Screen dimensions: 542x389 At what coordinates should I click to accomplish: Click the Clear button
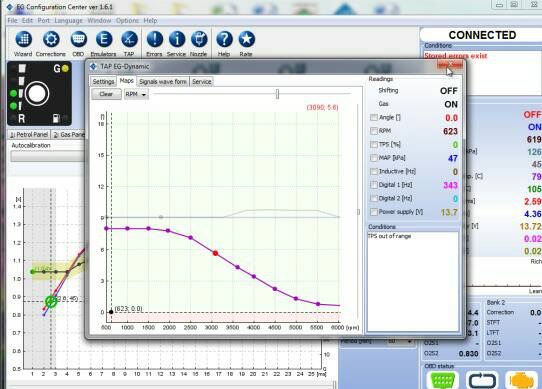106,94
